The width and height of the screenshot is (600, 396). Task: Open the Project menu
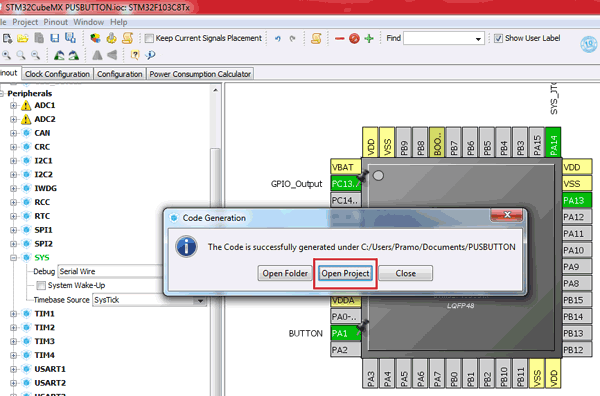[x=25, y=22]
